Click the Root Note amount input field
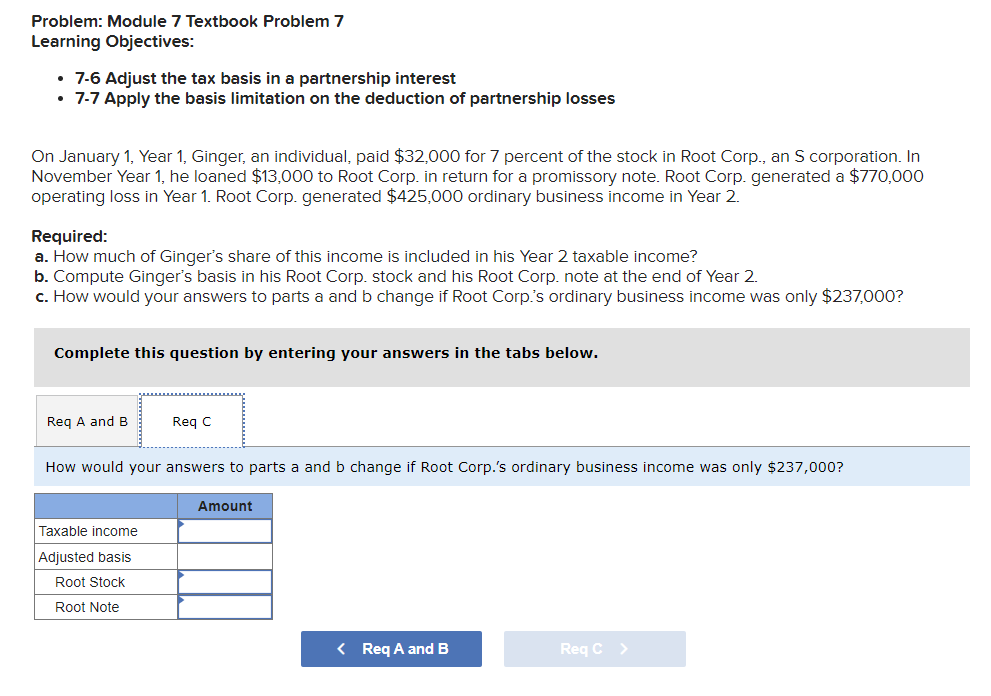This screenshot has height=696, width=991. tap(224, 606)
